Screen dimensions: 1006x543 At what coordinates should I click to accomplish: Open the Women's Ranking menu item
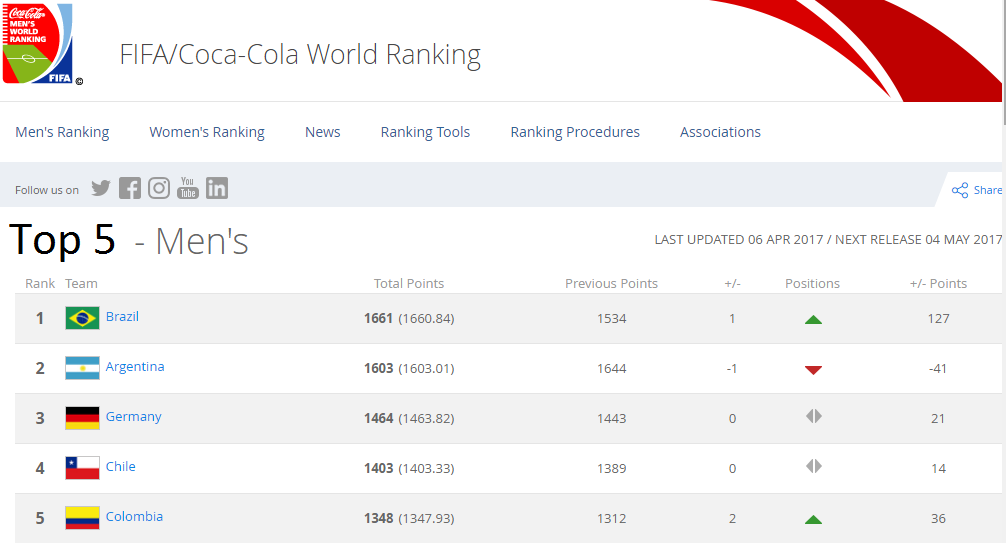click(207, 132)
